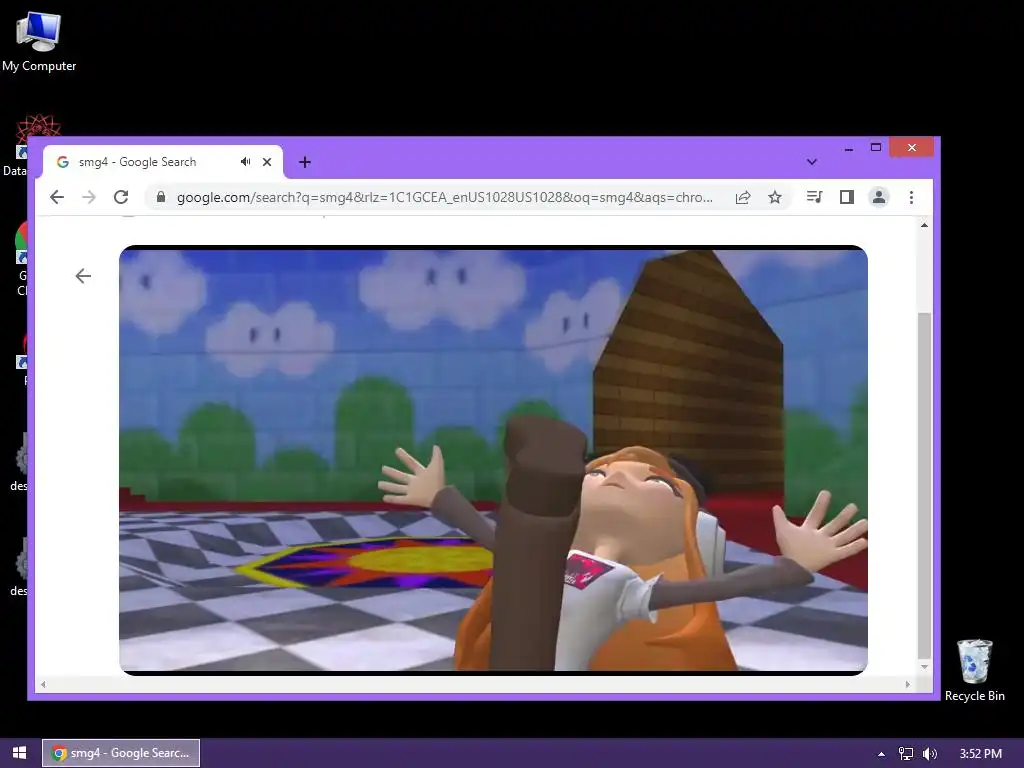Show hidden tray icons arrow
This screenshot has width=1024, height=768.
(881, 754)
